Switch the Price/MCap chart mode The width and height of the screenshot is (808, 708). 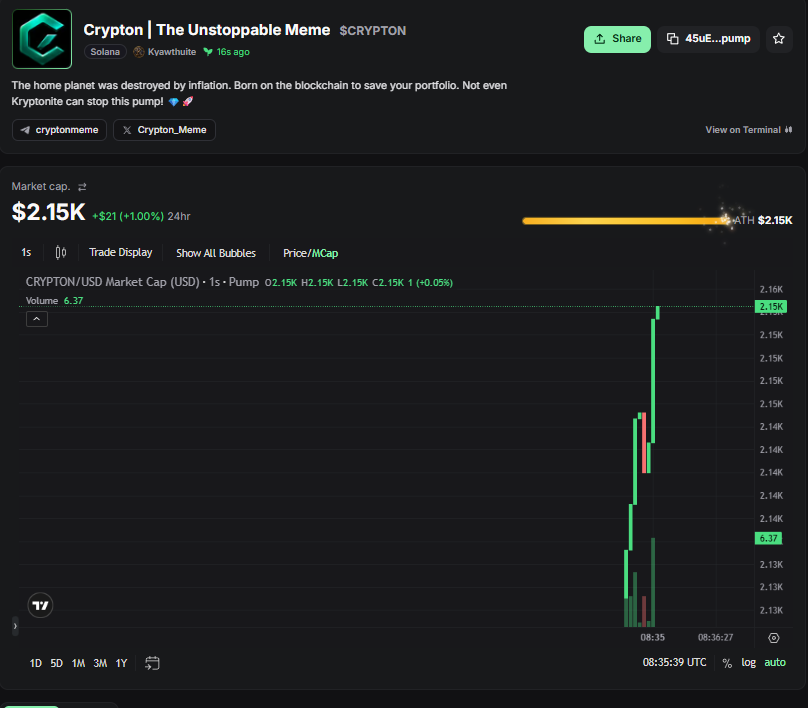pyautogui.click(x=311, y=253)
